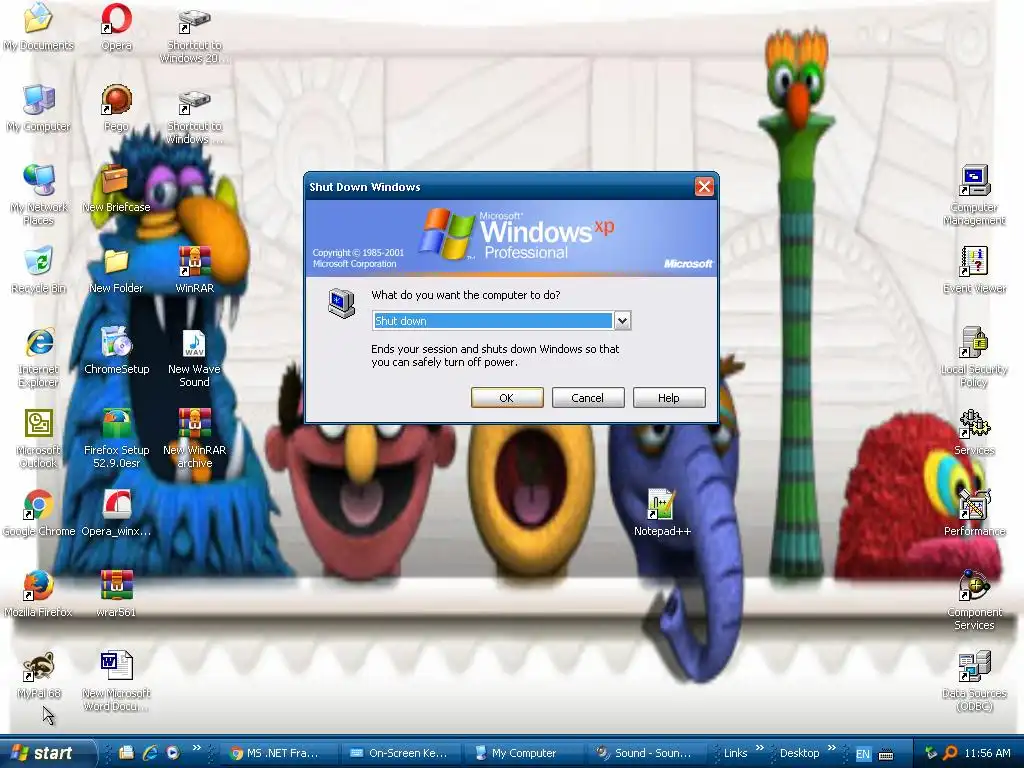
Task: Select the WinRAR desktop shortcut
Action: pos(195,270)
